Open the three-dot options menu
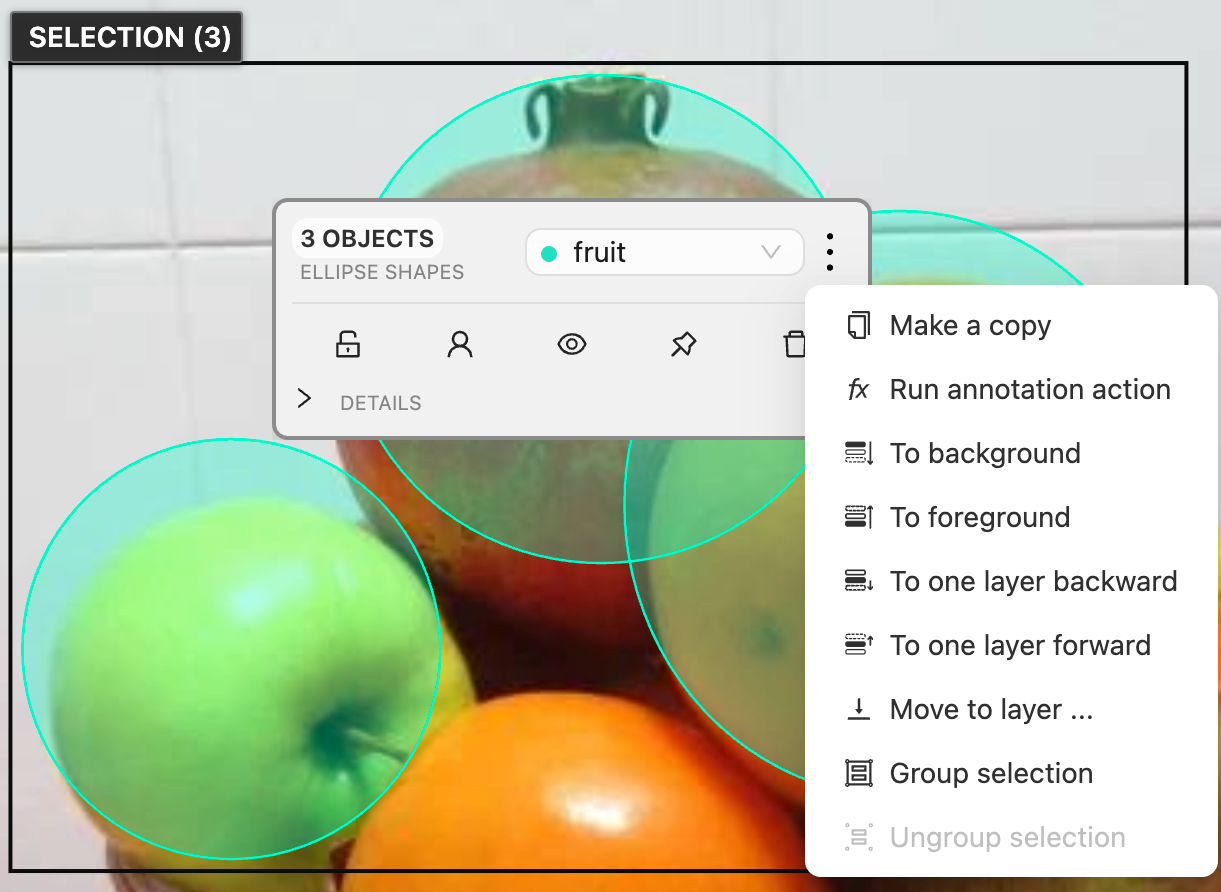Viewport: 1221px width, 892px height. [x=830, y=252]
